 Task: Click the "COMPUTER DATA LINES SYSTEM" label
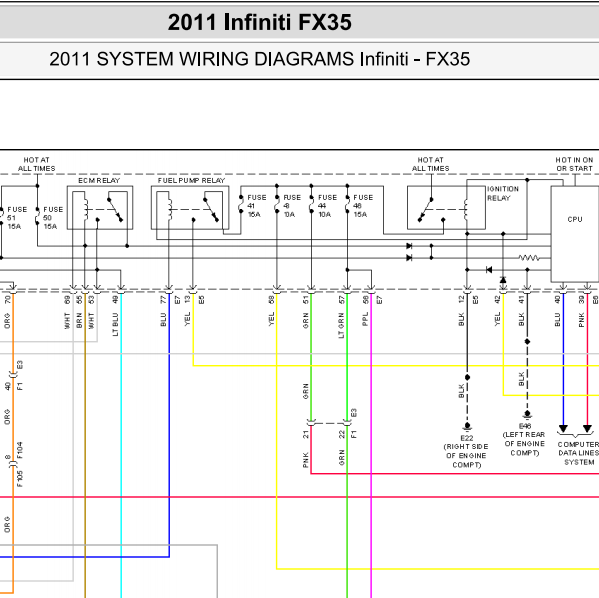578,453
